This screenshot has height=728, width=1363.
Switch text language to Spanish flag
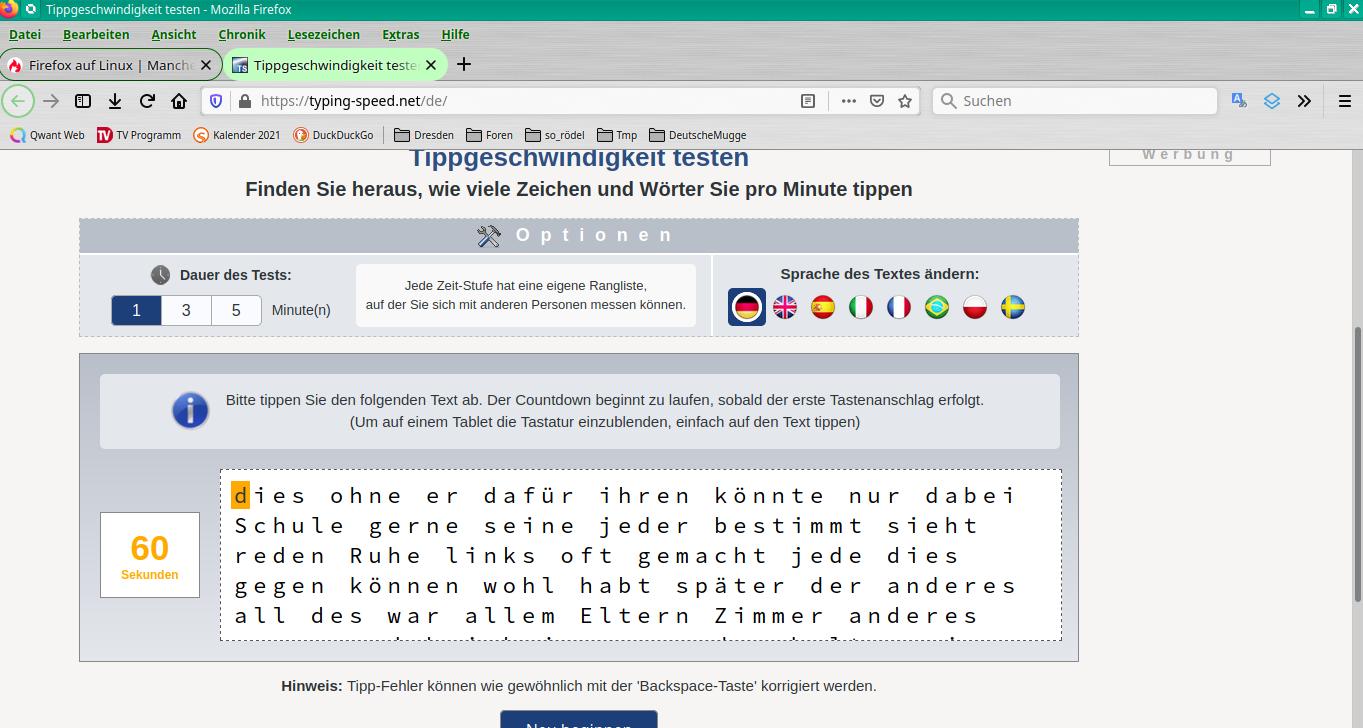click(x=823, y=307)
